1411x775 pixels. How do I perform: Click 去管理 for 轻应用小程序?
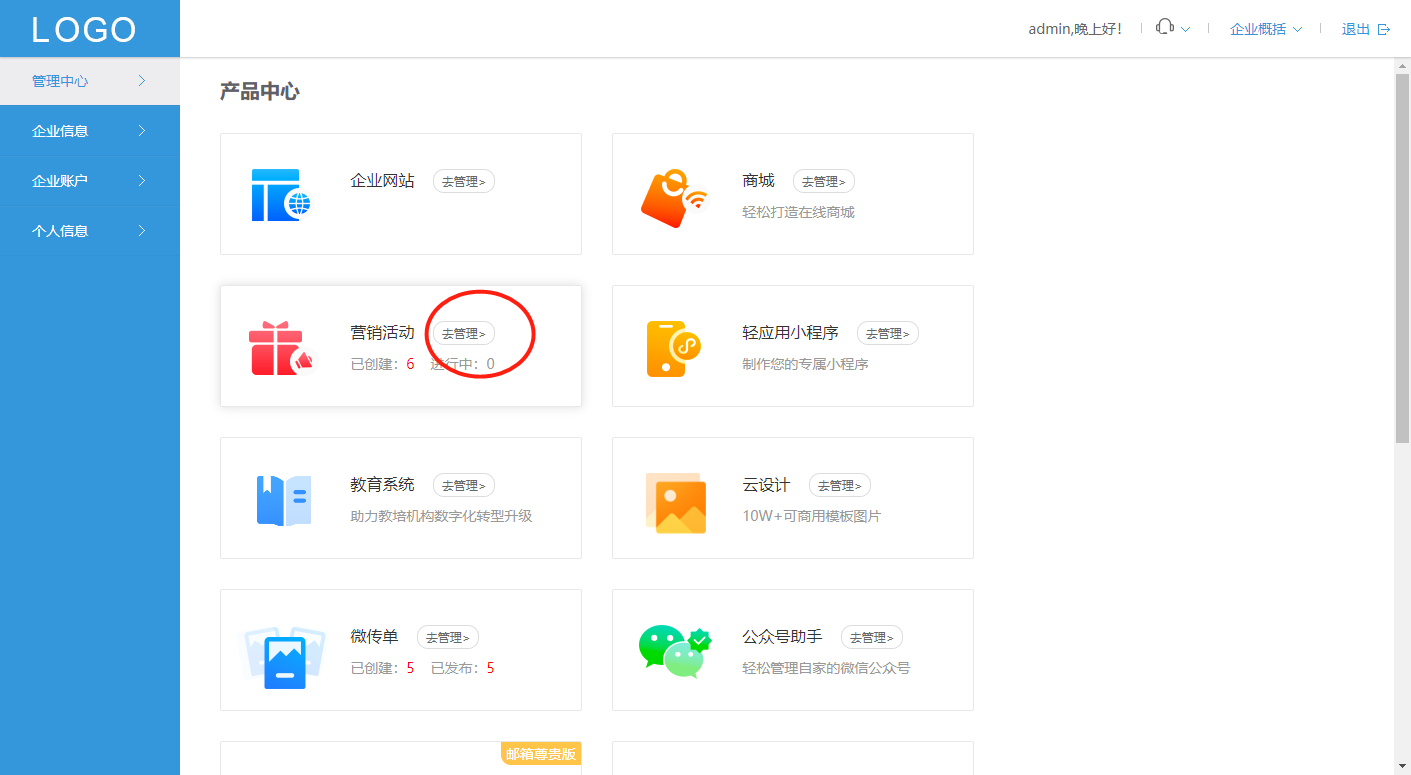click(888, 334)
